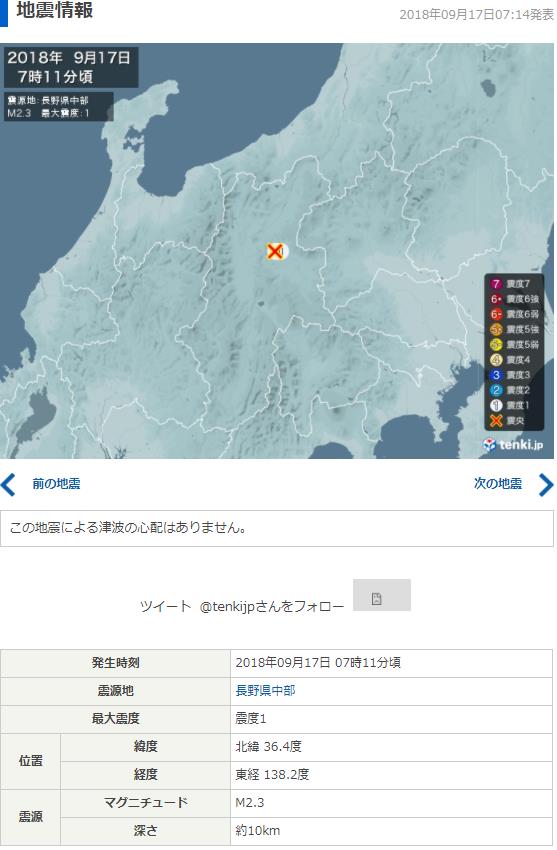The width and height of the screenshot is (557, 850).
Task: Click the 震度3 blue legend icon
Action: tap(496, 375)
